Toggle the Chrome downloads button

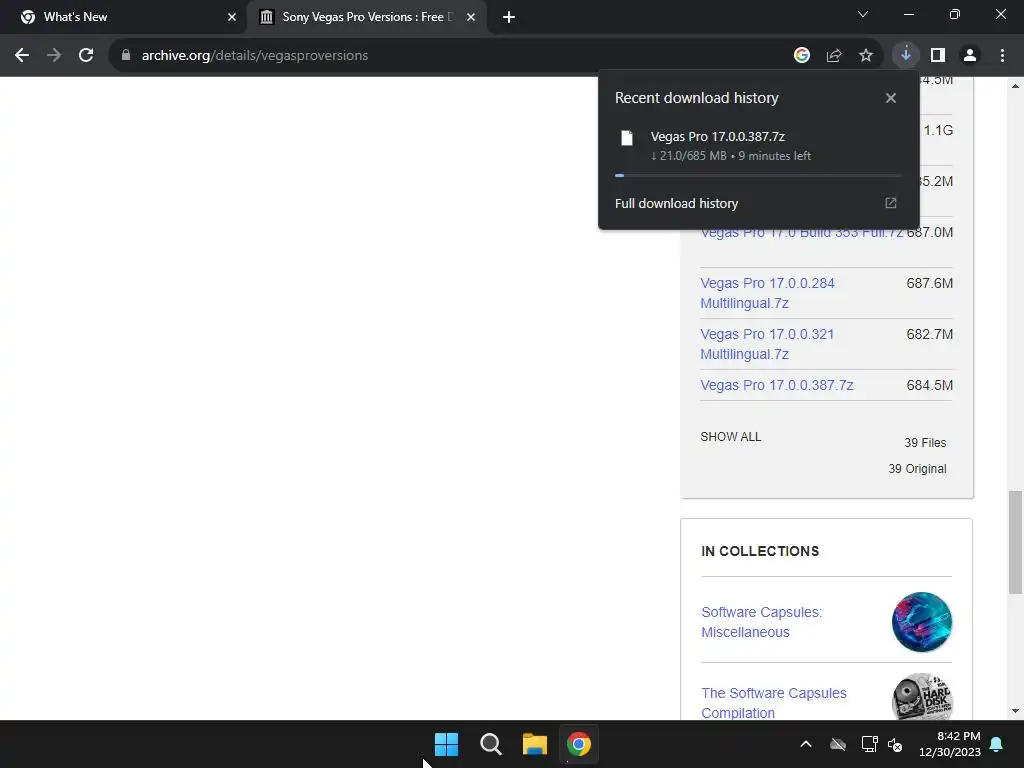(x=906, y=56)
